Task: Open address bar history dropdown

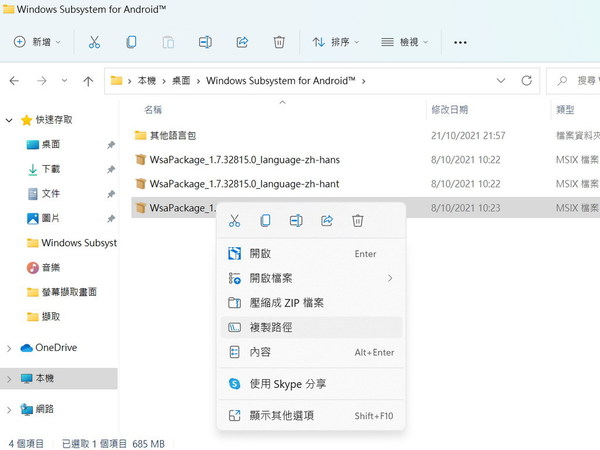Action: pyautogui.click(x=501, y=81)
